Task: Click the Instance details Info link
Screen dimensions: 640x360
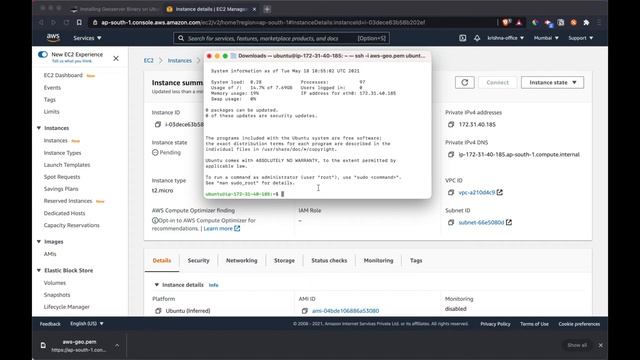Action: 213,285
